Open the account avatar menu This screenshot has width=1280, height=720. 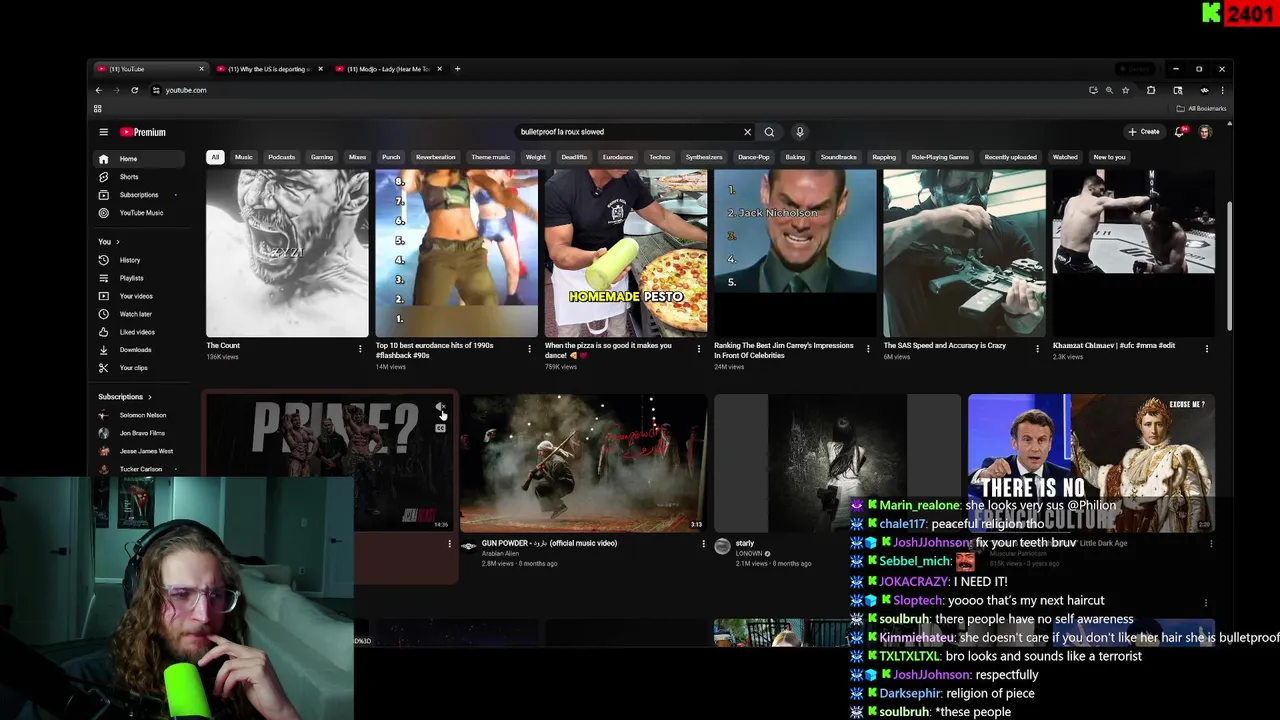click(1205, 132)
